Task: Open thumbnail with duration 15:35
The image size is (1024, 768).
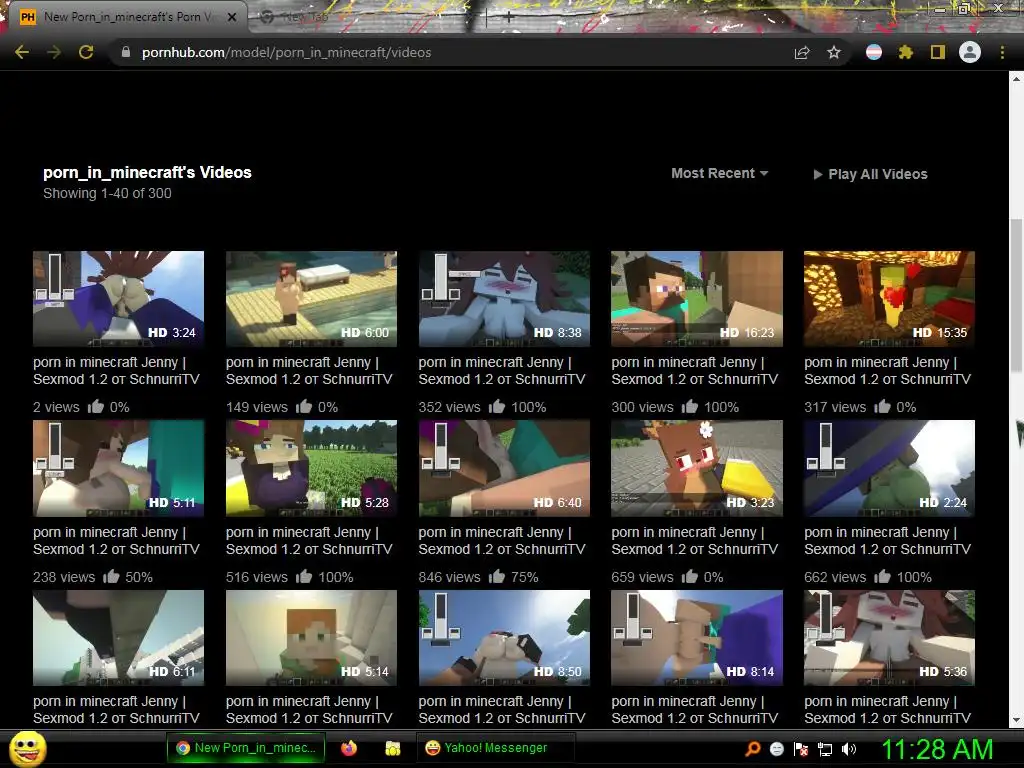Action: (889, 299)
